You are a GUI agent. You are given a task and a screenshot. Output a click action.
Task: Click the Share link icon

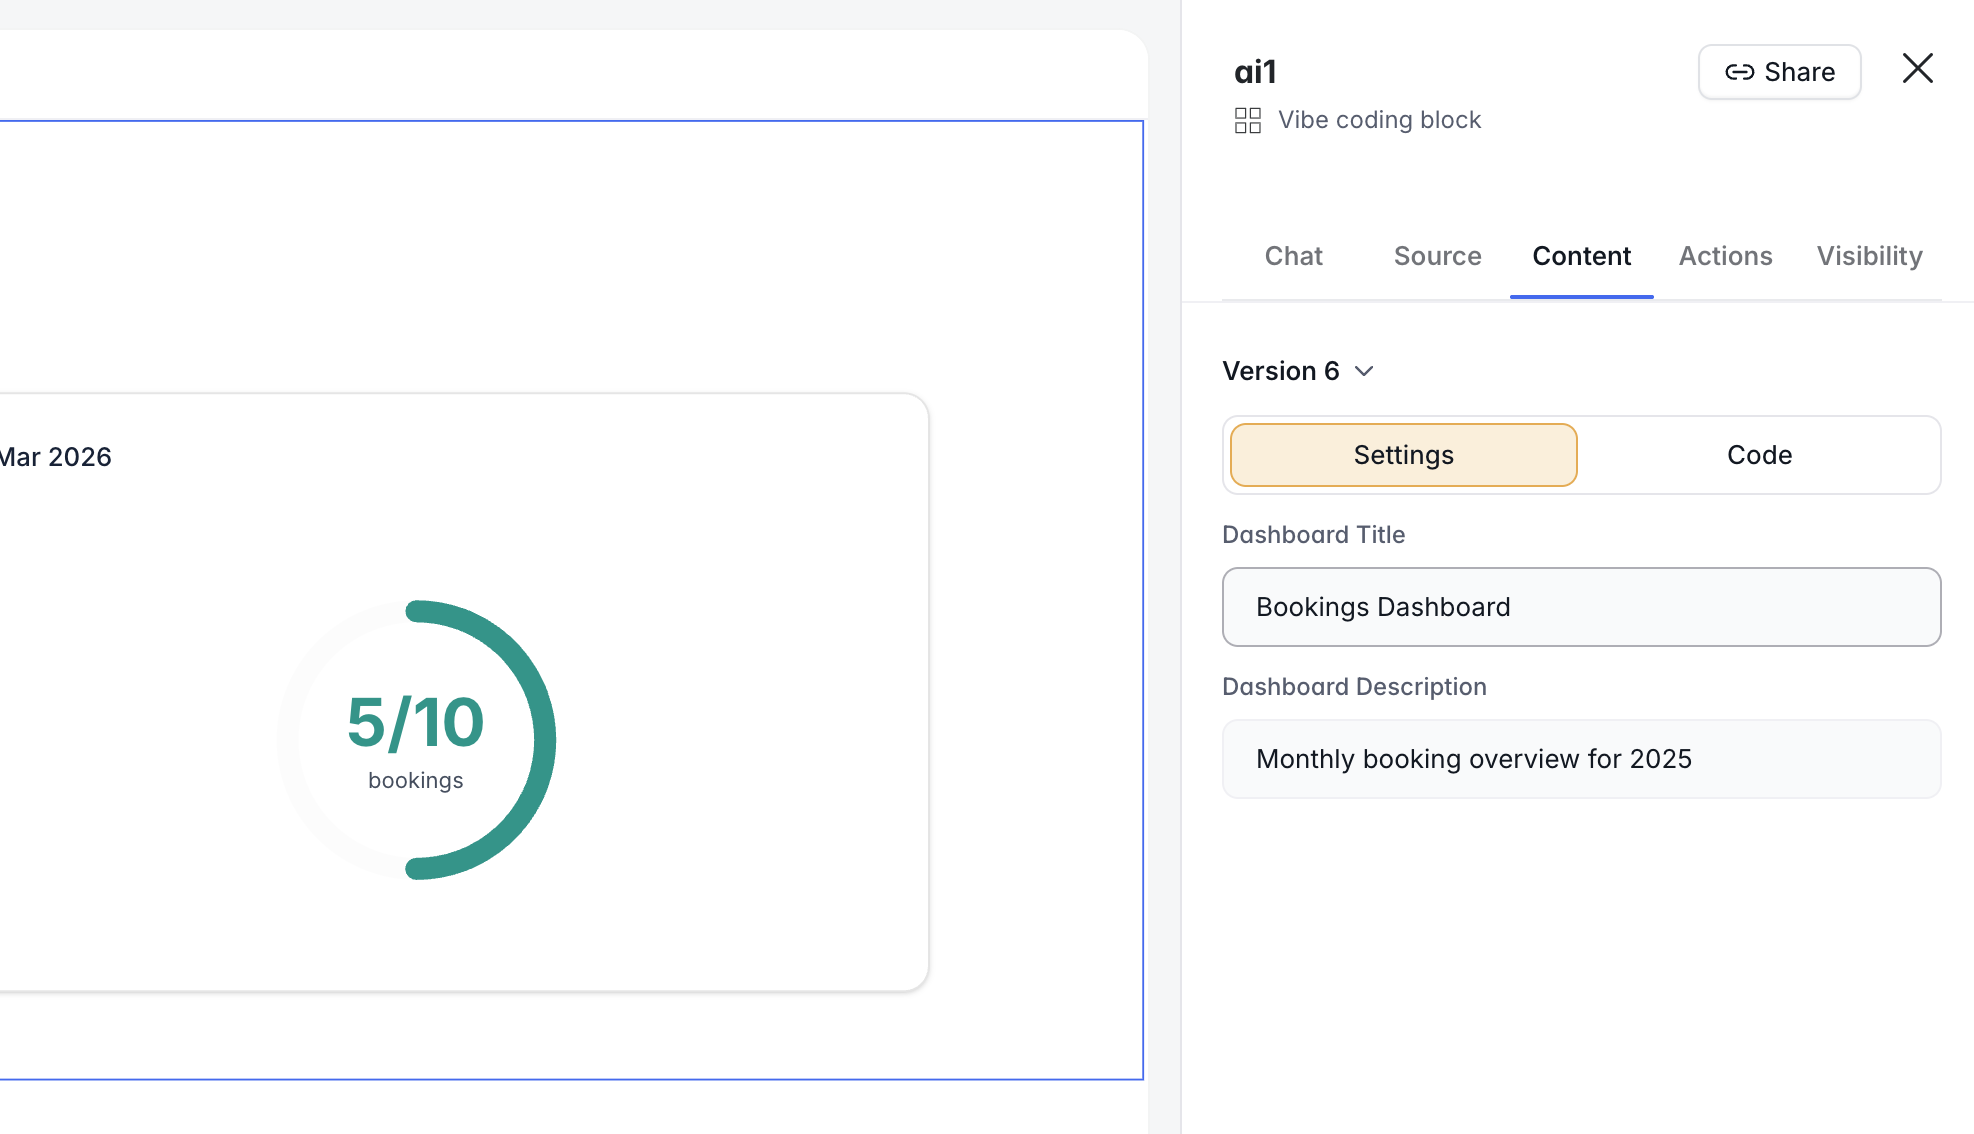point(1739,72)
